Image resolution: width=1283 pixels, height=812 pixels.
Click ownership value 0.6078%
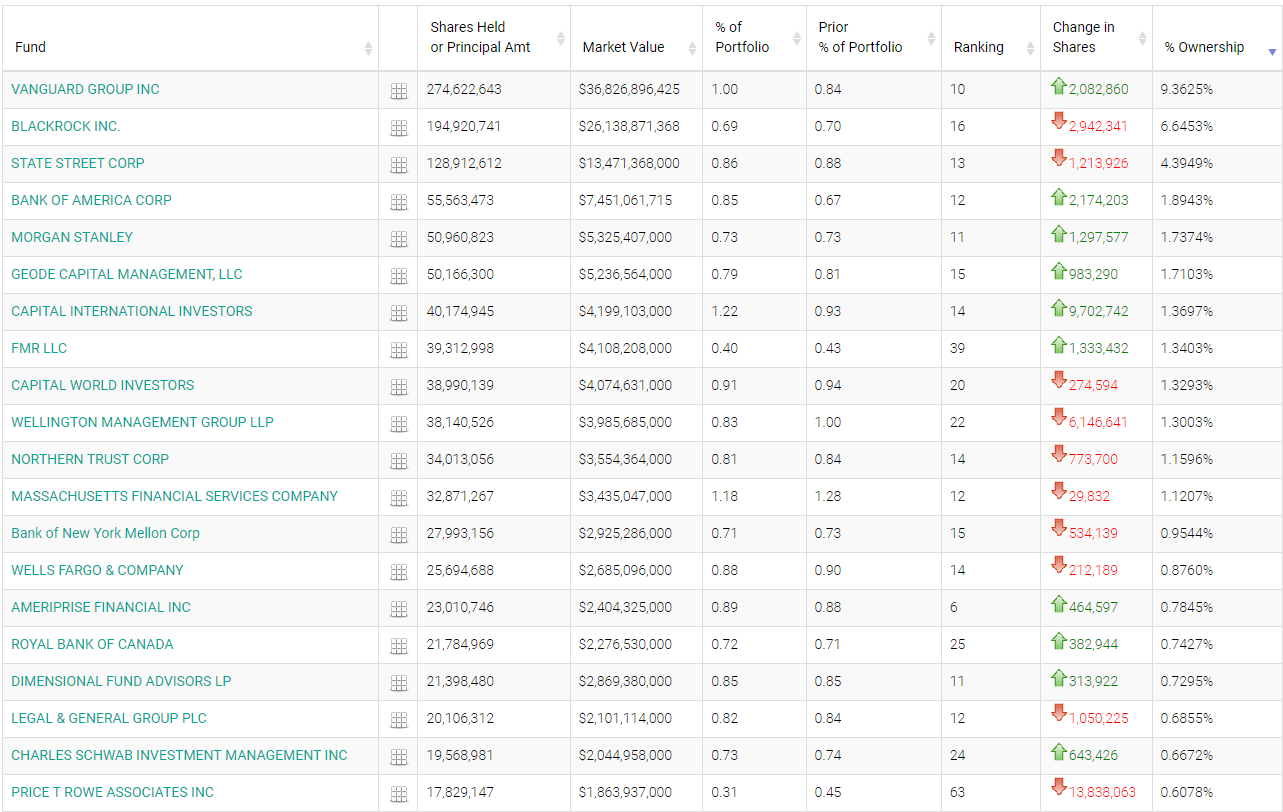tap(1187, 792)
